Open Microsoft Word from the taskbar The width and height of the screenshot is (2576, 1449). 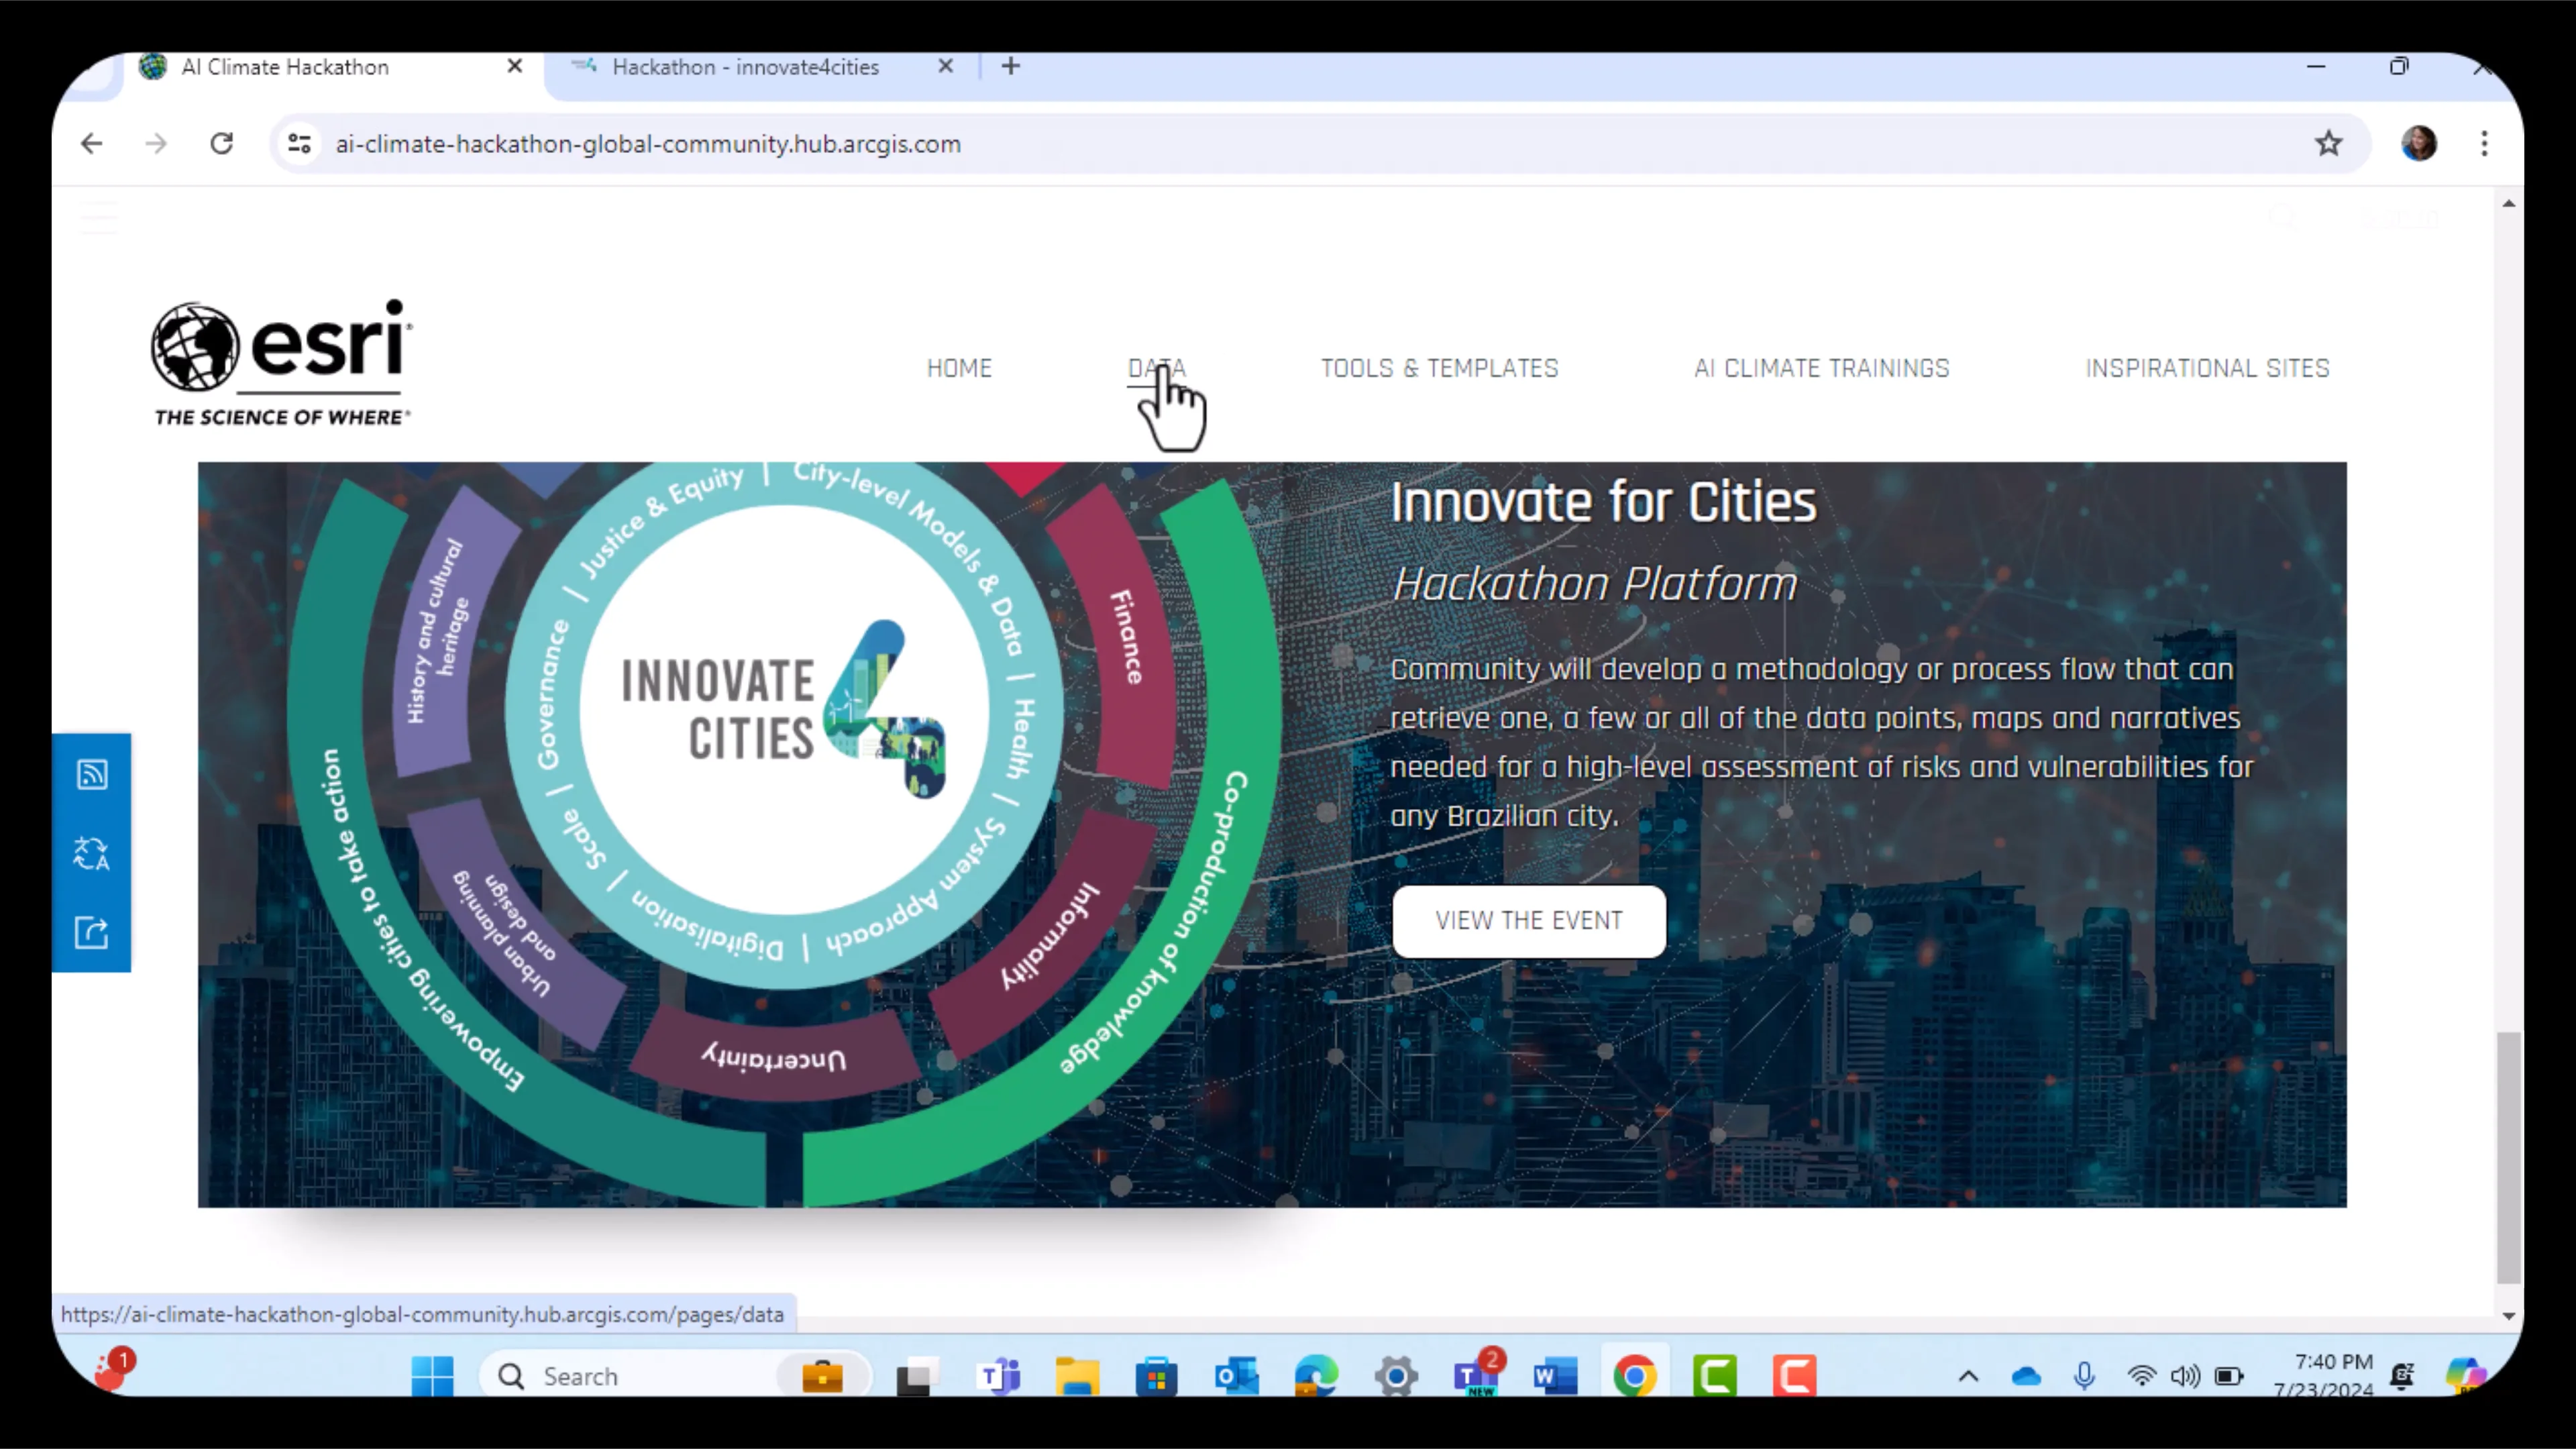(1555, 1376)
